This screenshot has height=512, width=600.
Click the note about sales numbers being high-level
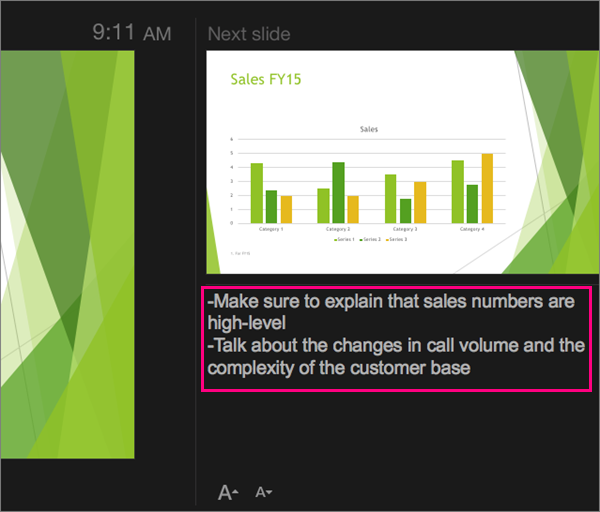pos(391,311)
